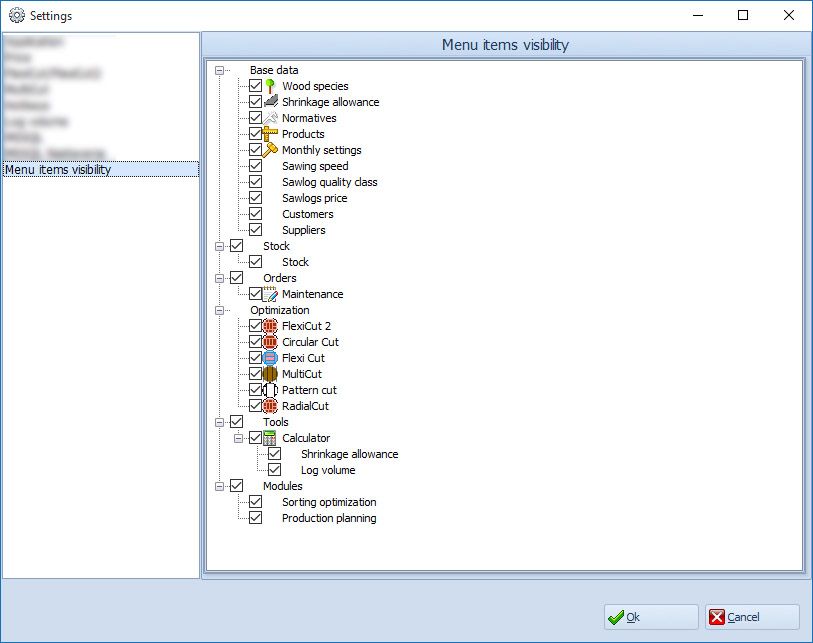This screenshot has width=813, height=643.
Task: Collapse the Calculator subtree
Action: pyautogui.click(x=239, y=438)
